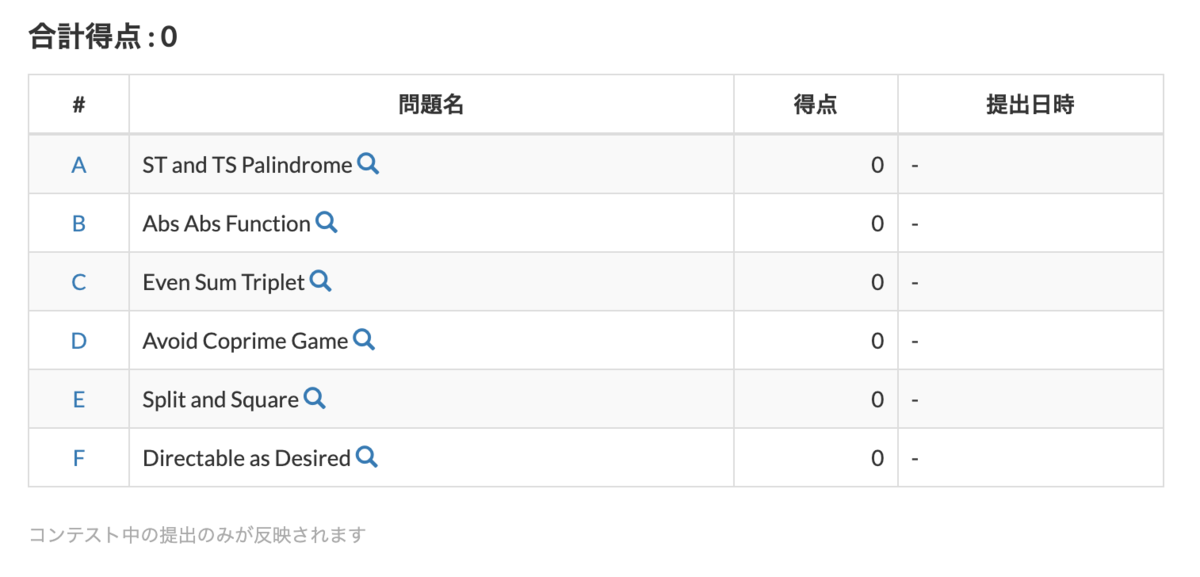The image size is (1200, 577).
Task: Open problem A via its letter link
Action: pyautogui.click(x=78, y=165)
